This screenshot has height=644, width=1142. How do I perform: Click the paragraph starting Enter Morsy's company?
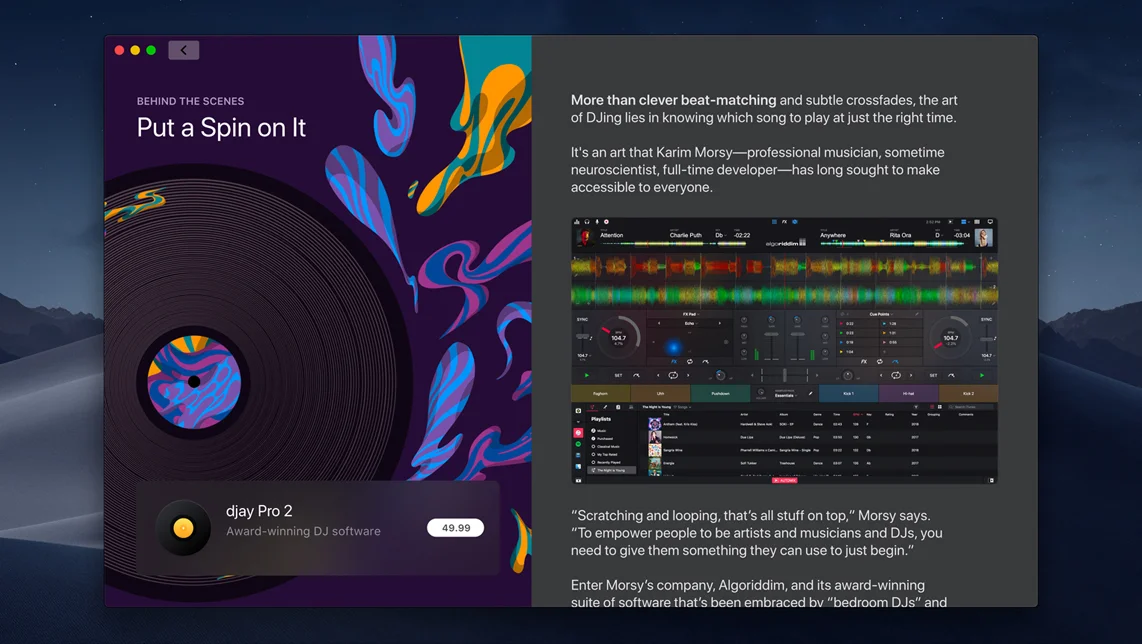(x=759, y=593)
